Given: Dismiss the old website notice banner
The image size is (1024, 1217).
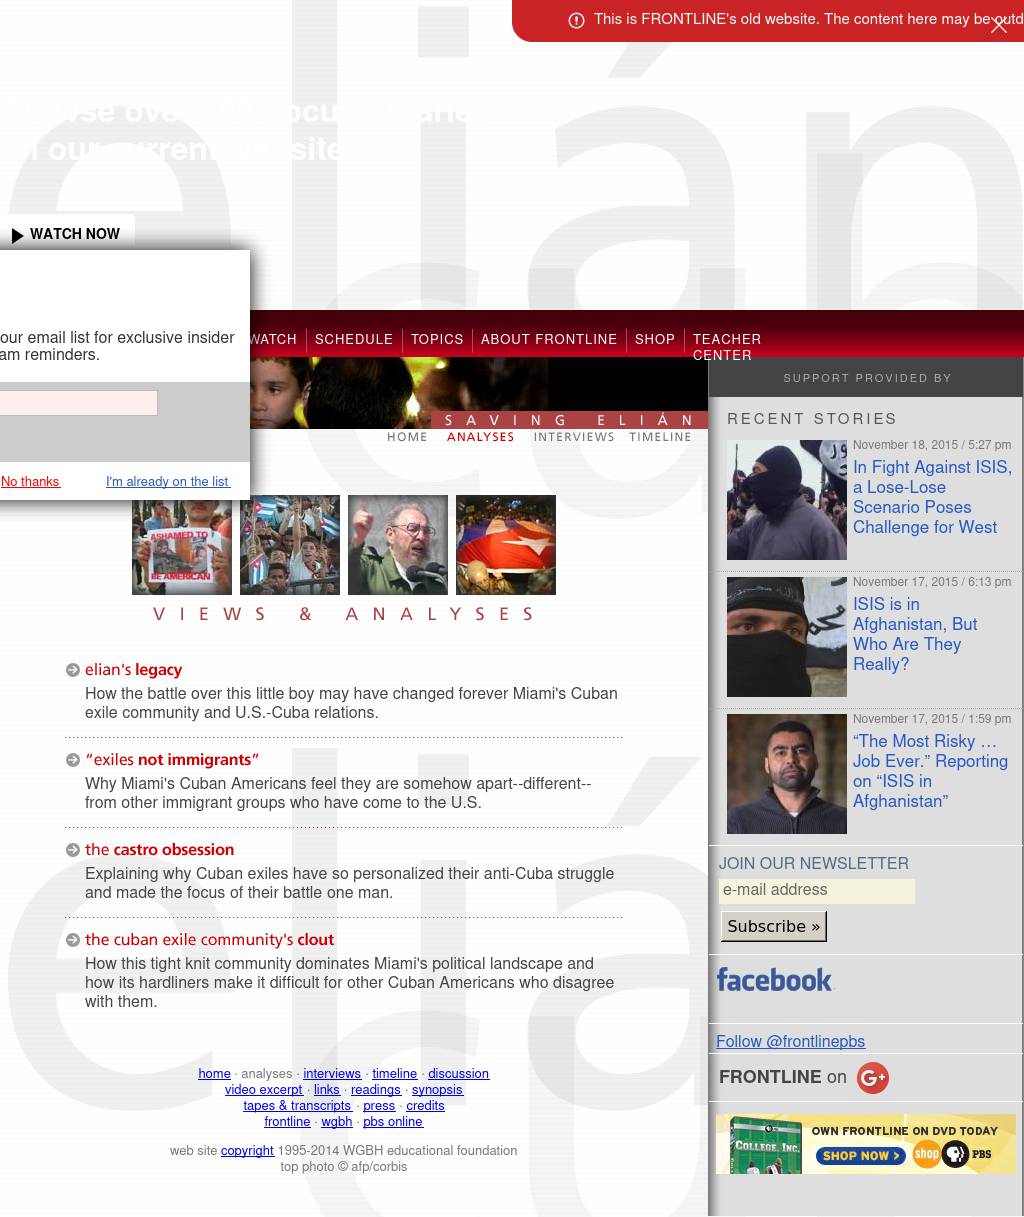Looking at the screenshot, I should click(x=998, y=26).
